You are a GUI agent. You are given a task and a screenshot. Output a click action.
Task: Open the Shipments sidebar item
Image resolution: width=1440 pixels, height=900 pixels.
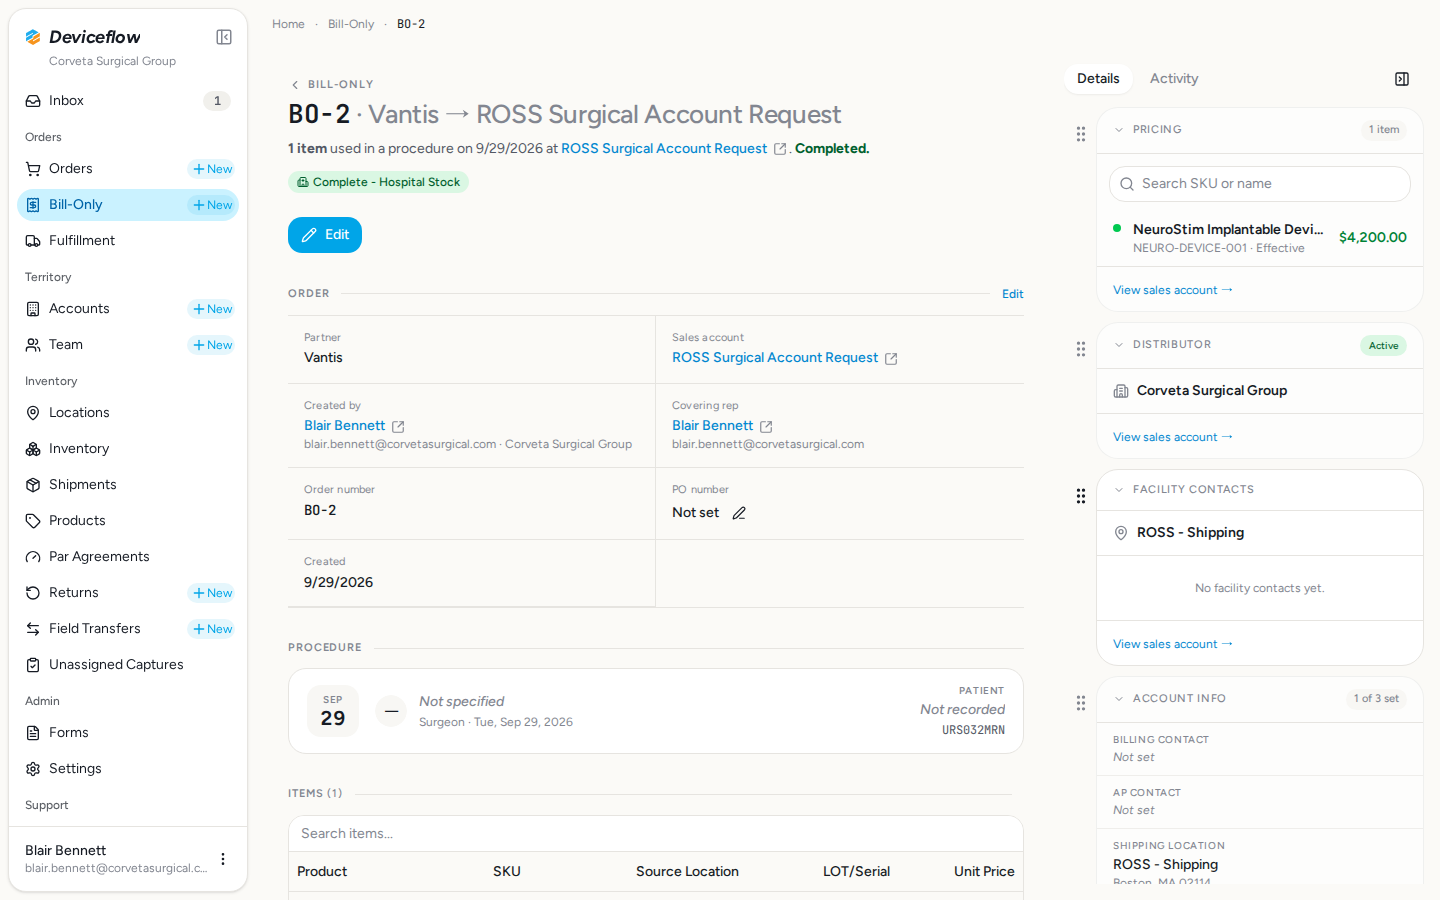(x=128, y=485)
